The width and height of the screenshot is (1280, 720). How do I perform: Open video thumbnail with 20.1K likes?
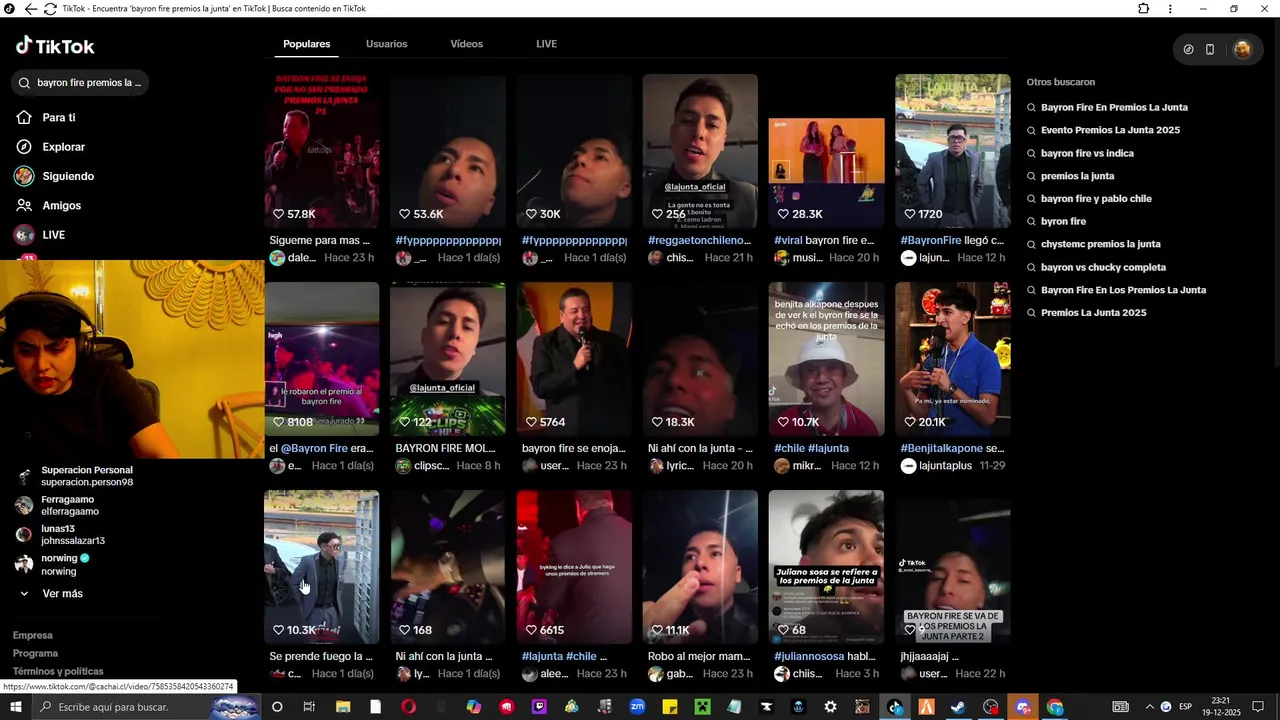tap(952, 359)
